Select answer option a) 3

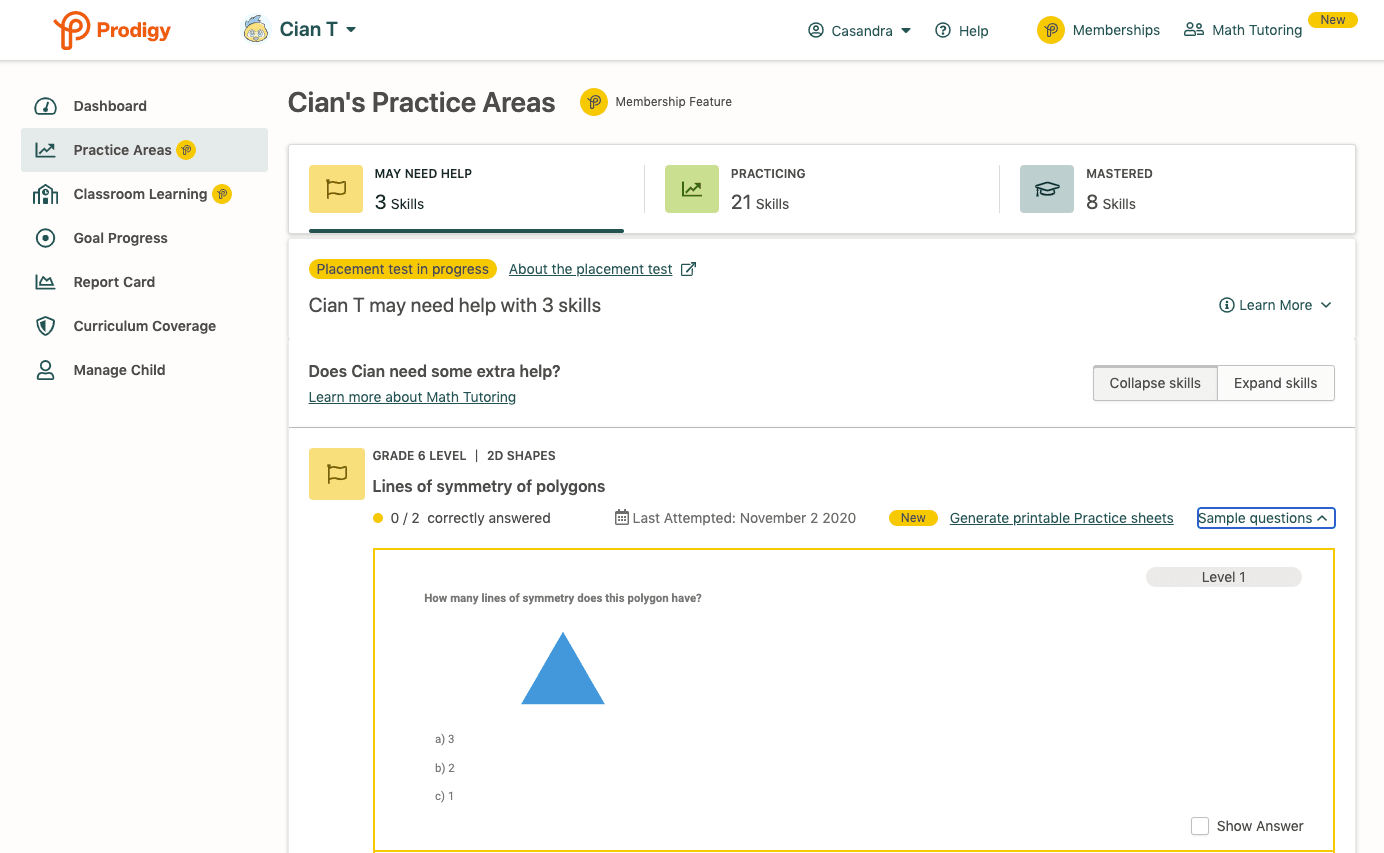click(x=444, y=738)
